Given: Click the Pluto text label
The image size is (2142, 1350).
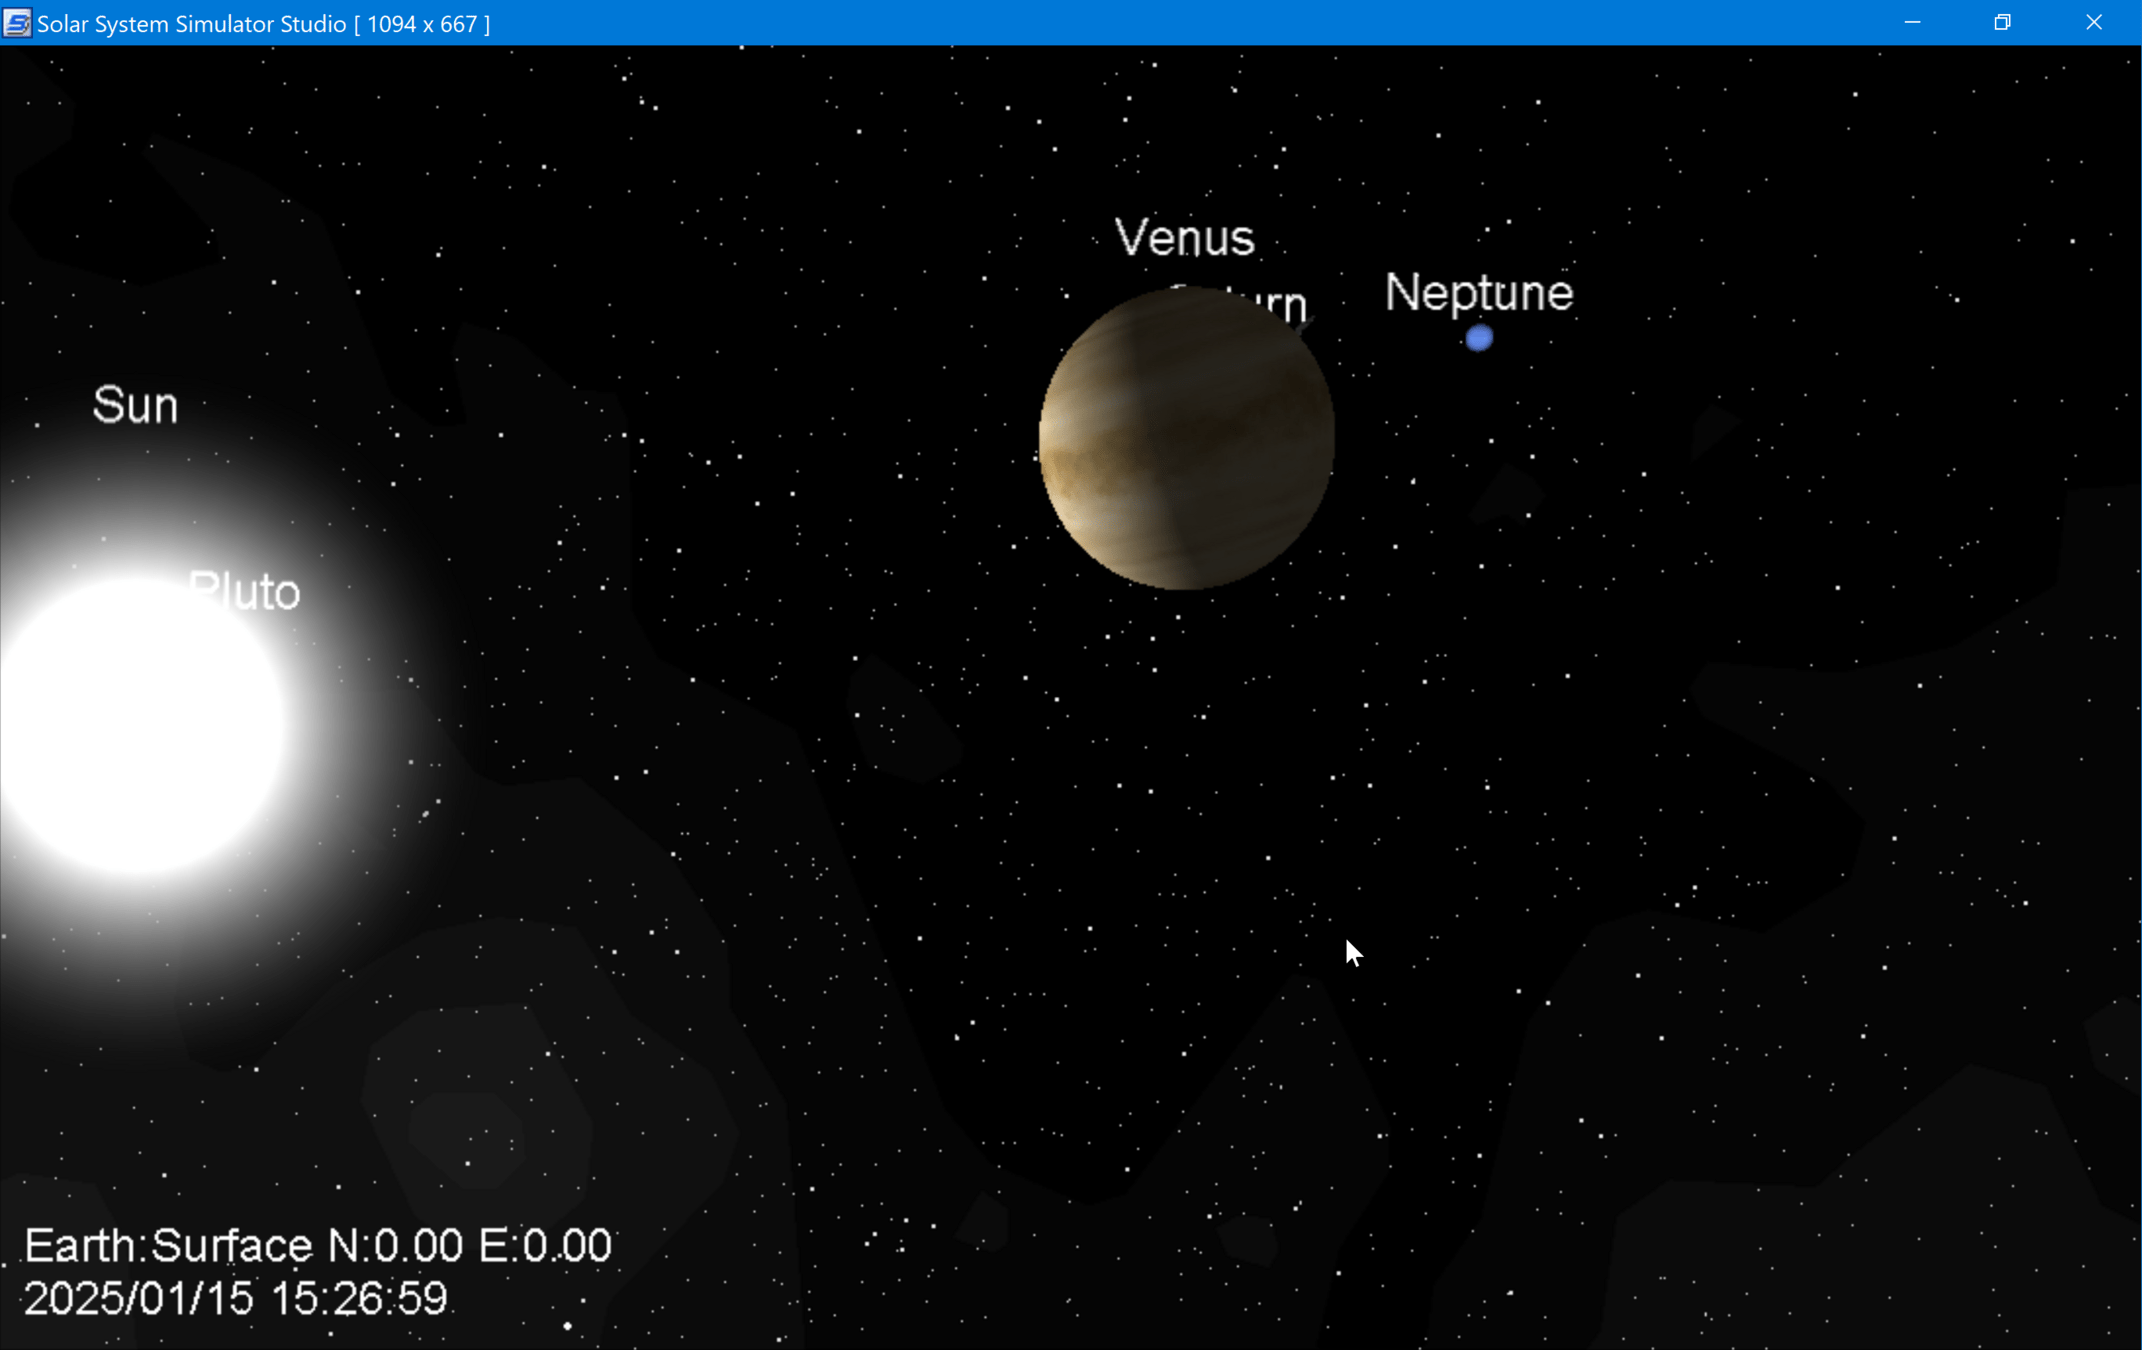Looking at the screenshot, I should coord(246,591).
